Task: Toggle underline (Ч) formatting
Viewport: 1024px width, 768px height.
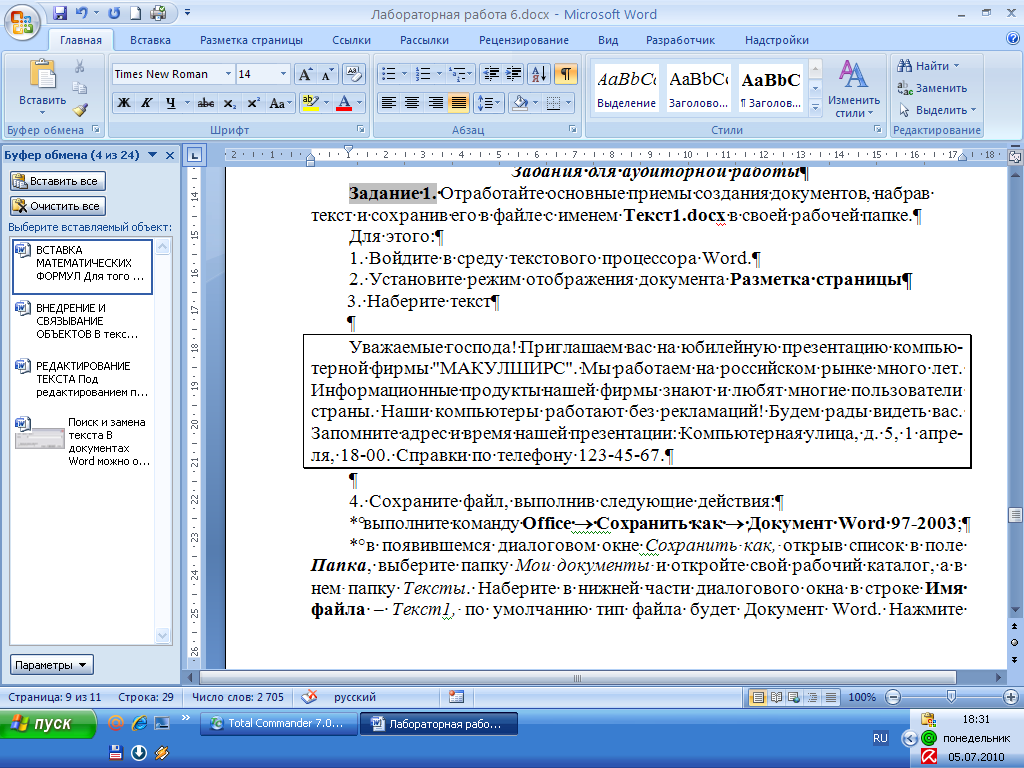Action: tap(170, 103)
